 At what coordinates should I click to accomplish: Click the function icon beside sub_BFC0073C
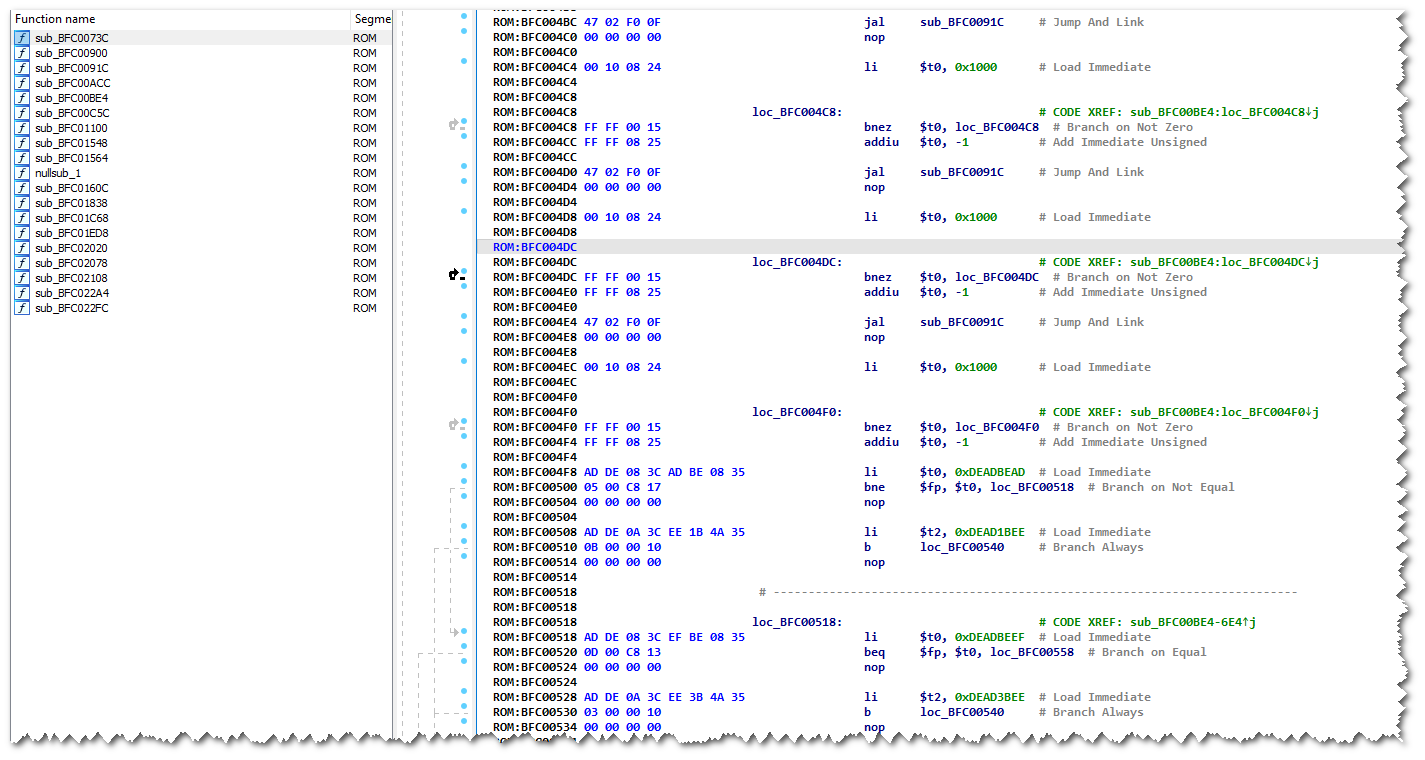pyautogui.click(x=21, y=38)
